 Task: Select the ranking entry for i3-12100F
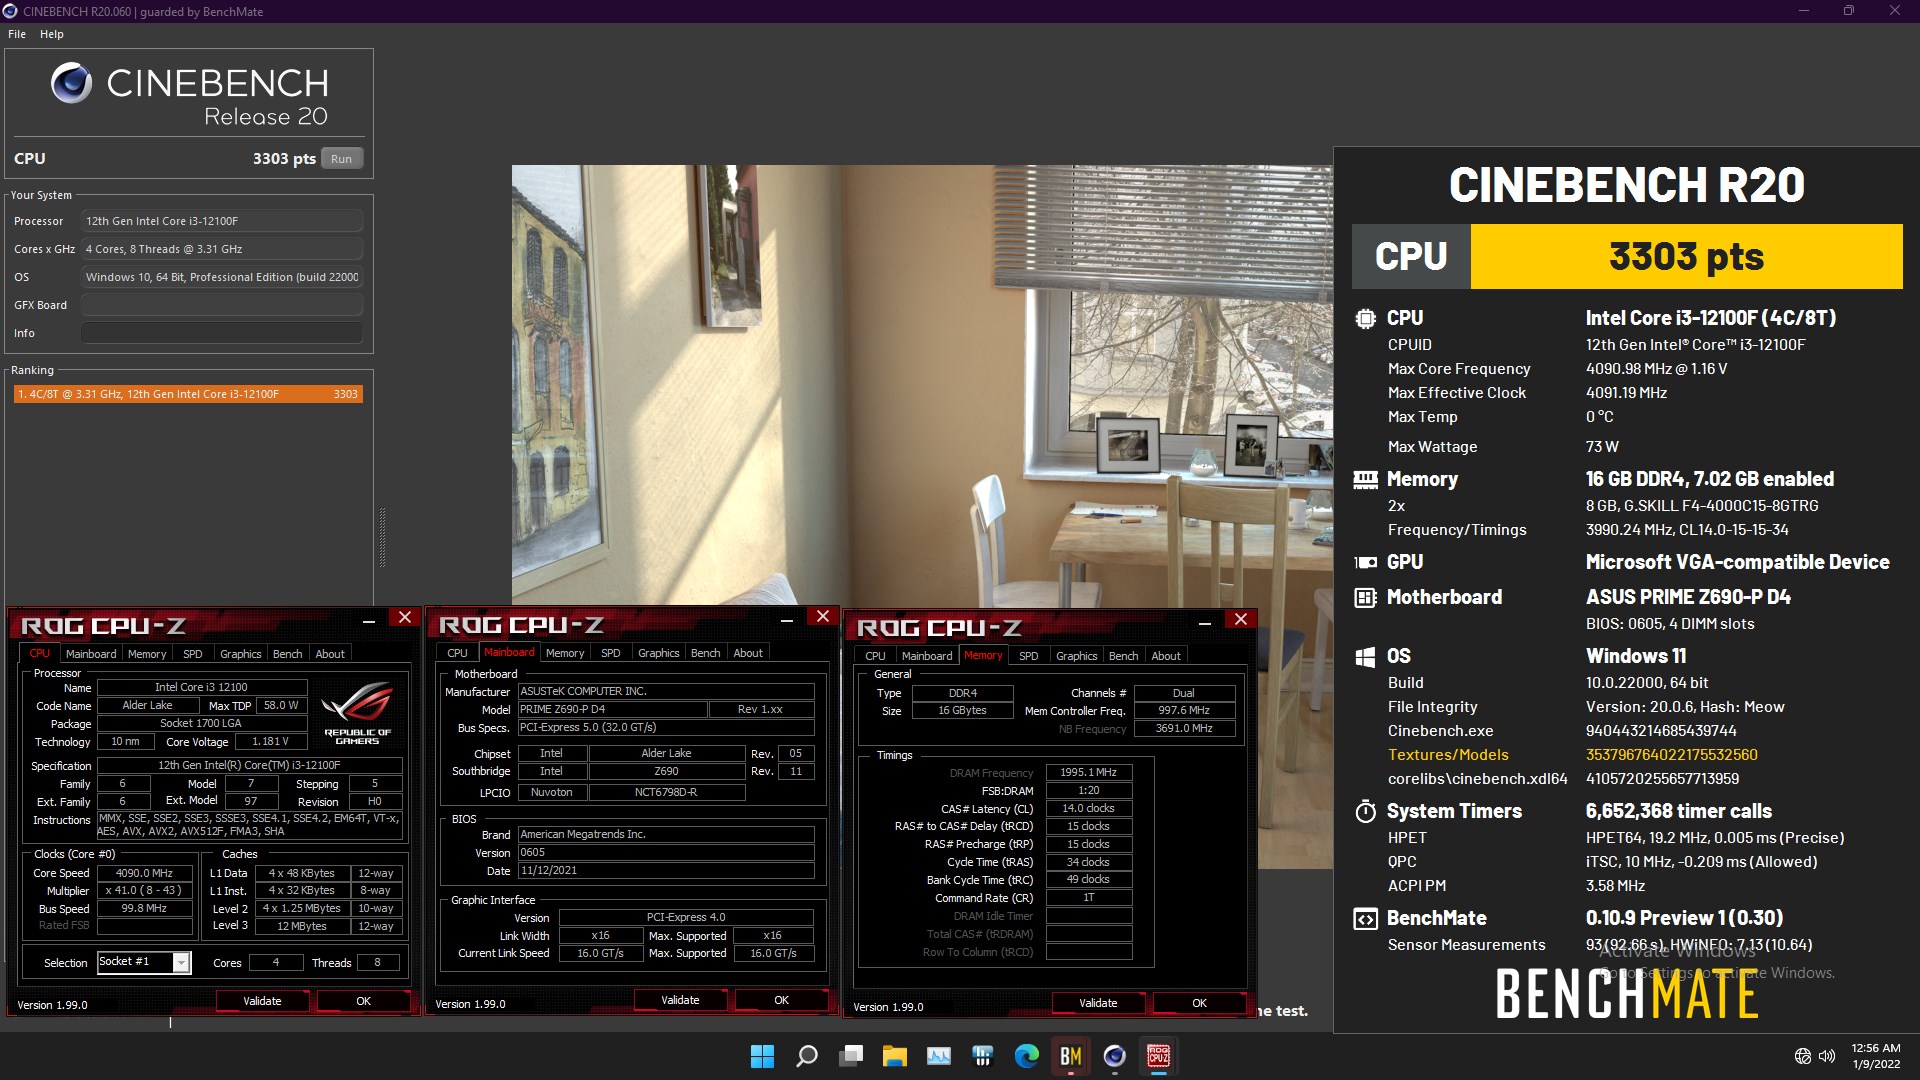(x=188, y=394)
